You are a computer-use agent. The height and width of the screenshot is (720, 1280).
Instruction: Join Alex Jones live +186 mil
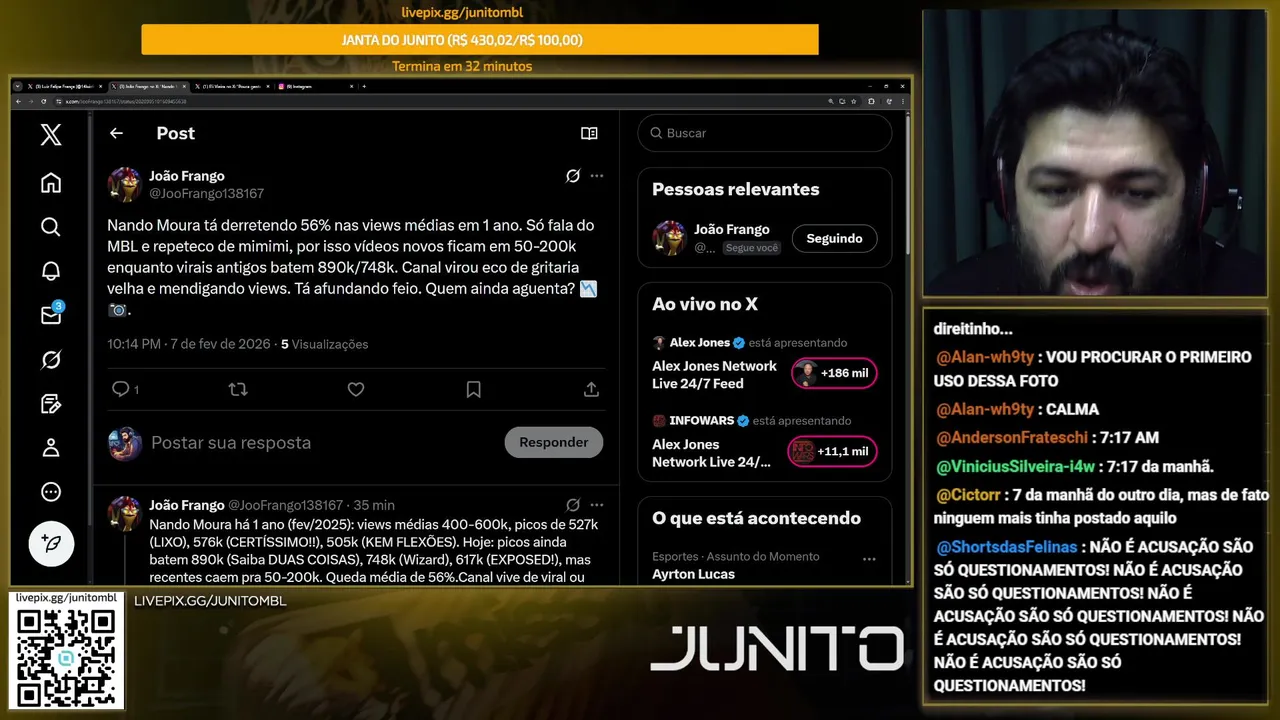[834, 373]
